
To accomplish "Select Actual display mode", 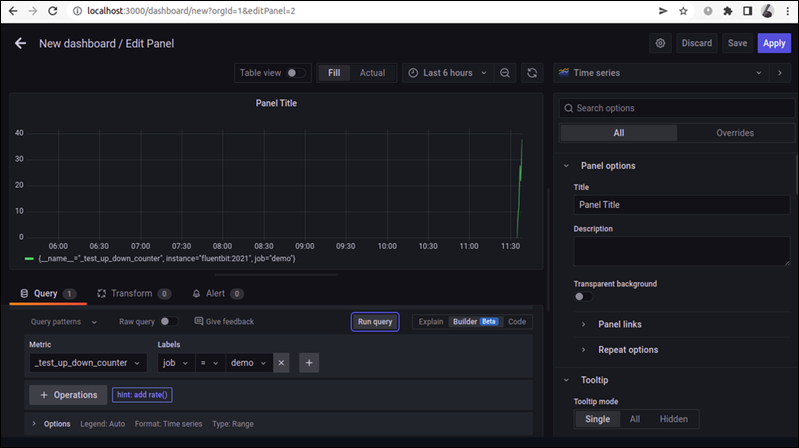I will click(x=372, y=73).
